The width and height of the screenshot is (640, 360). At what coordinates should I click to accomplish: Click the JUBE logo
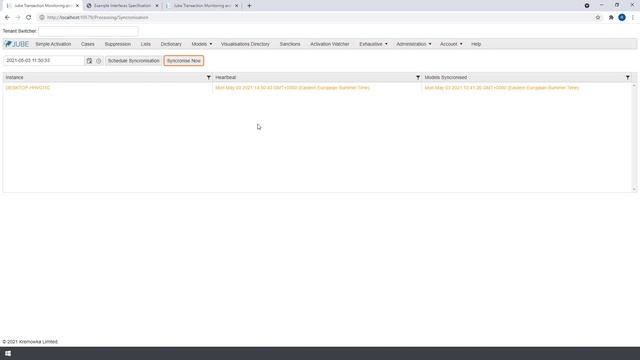17,44
